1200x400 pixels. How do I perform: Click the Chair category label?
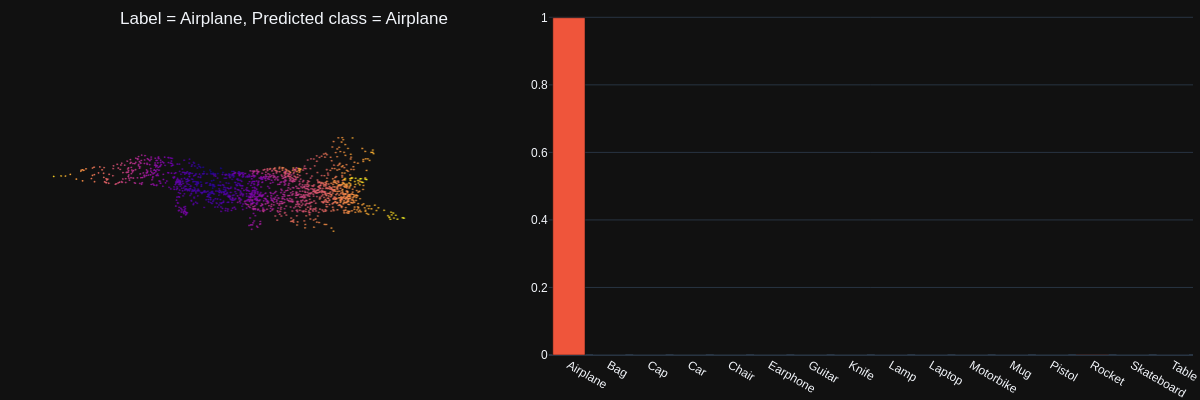(741, 371)
